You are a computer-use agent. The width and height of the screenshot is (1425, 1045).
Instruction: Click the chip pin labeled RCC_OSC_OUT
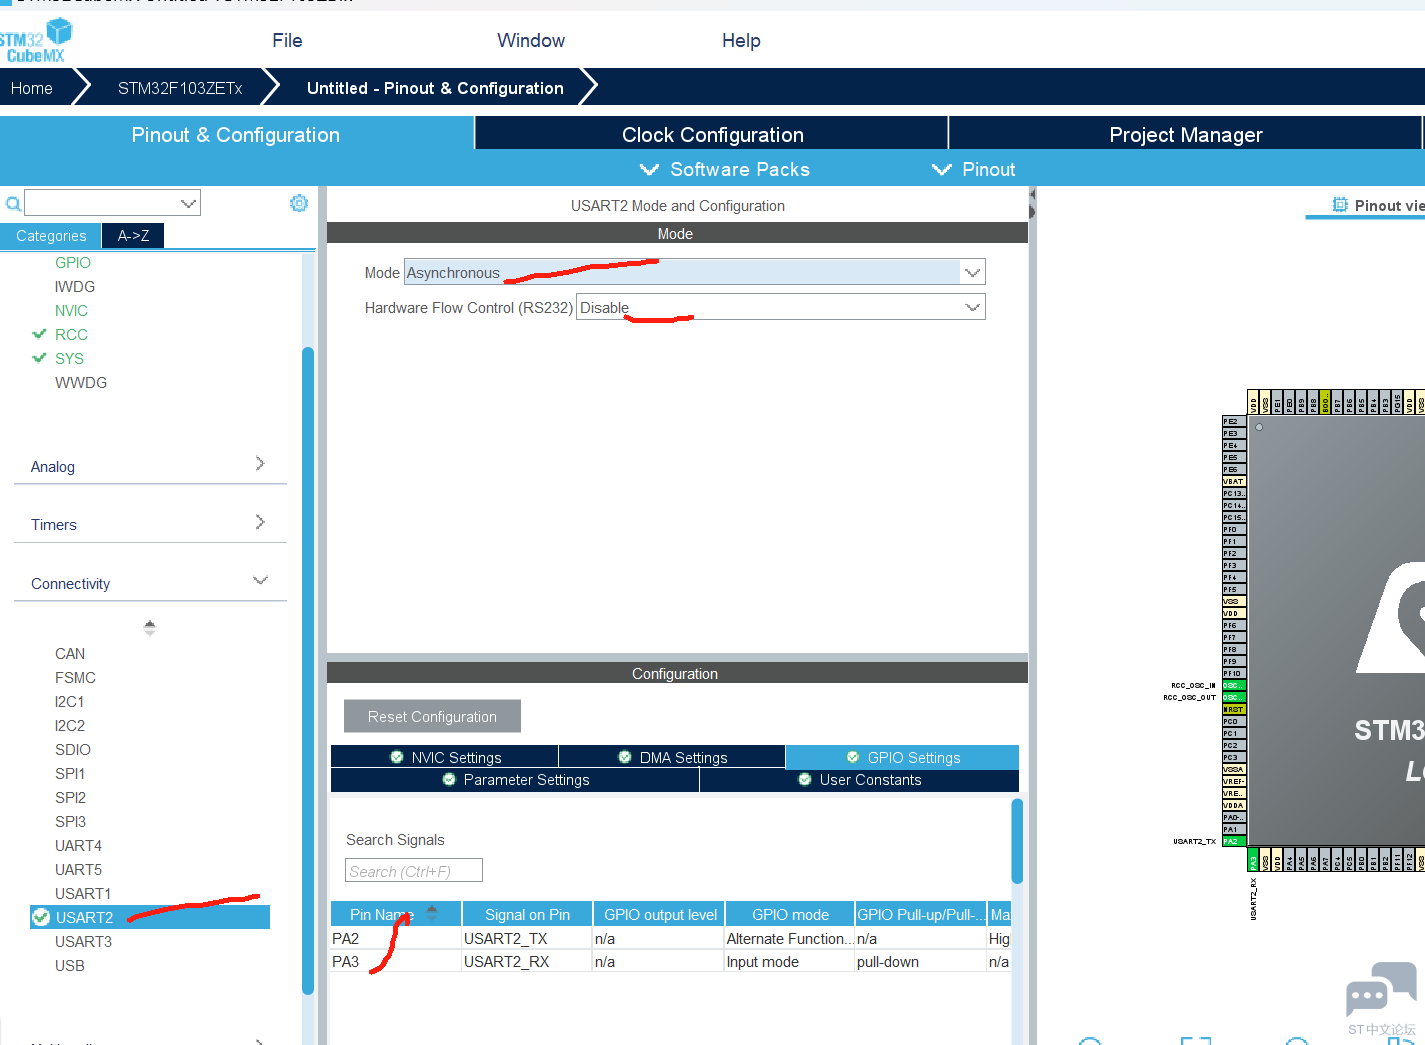[1234, 697]
